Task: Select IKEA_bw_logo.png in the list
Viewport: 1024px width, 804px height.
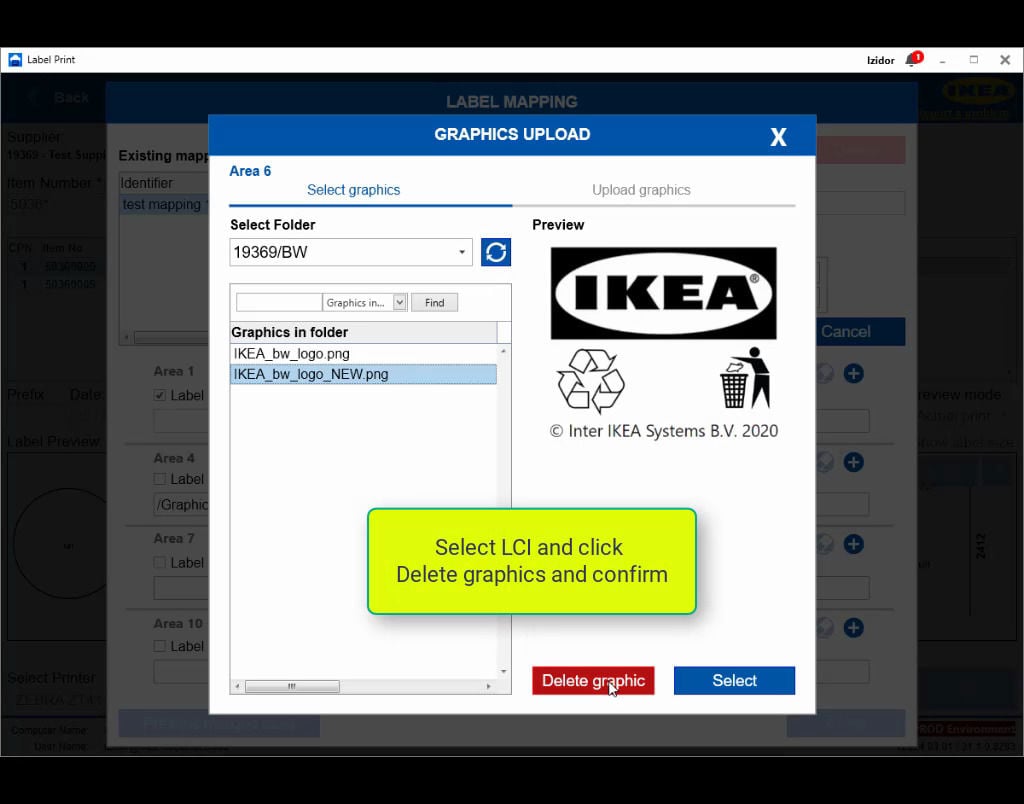Action: (363, 354)
